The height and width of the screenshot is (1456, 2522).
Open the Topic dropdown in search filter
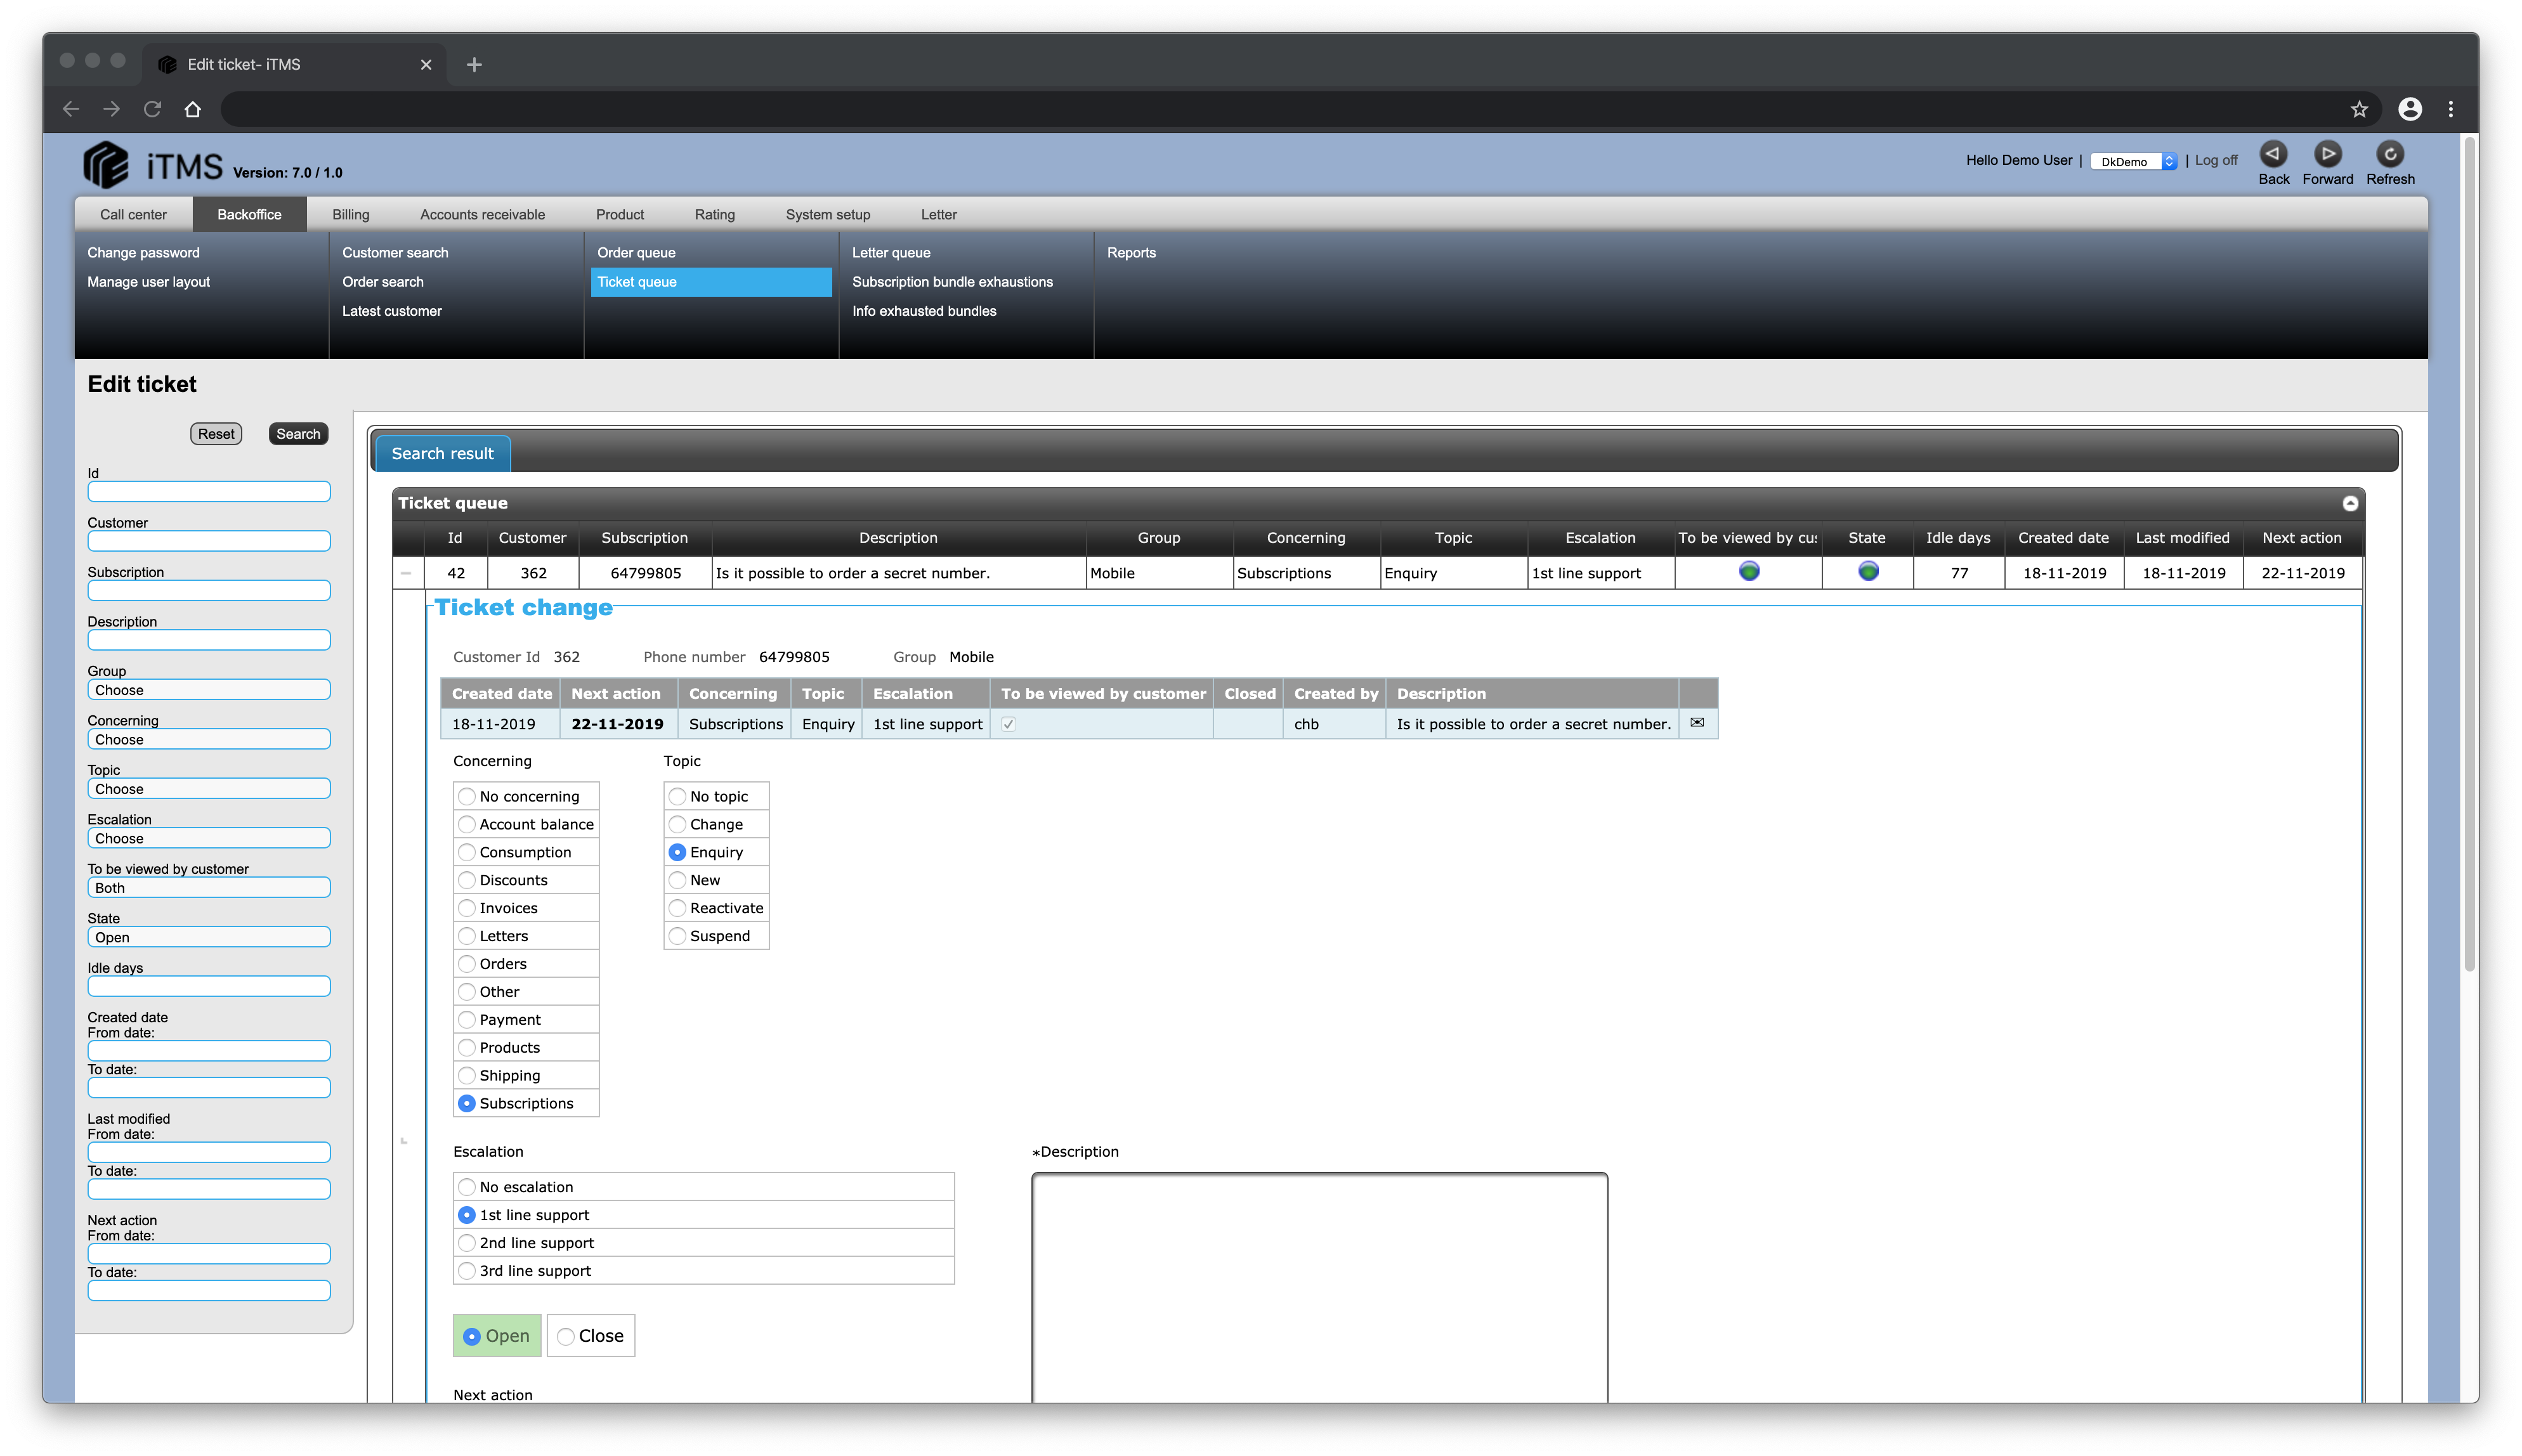point(209,789)
